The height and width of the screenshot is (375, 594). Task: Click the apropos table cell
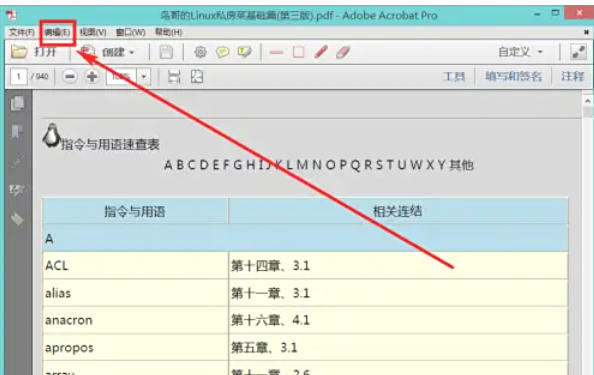135,348
